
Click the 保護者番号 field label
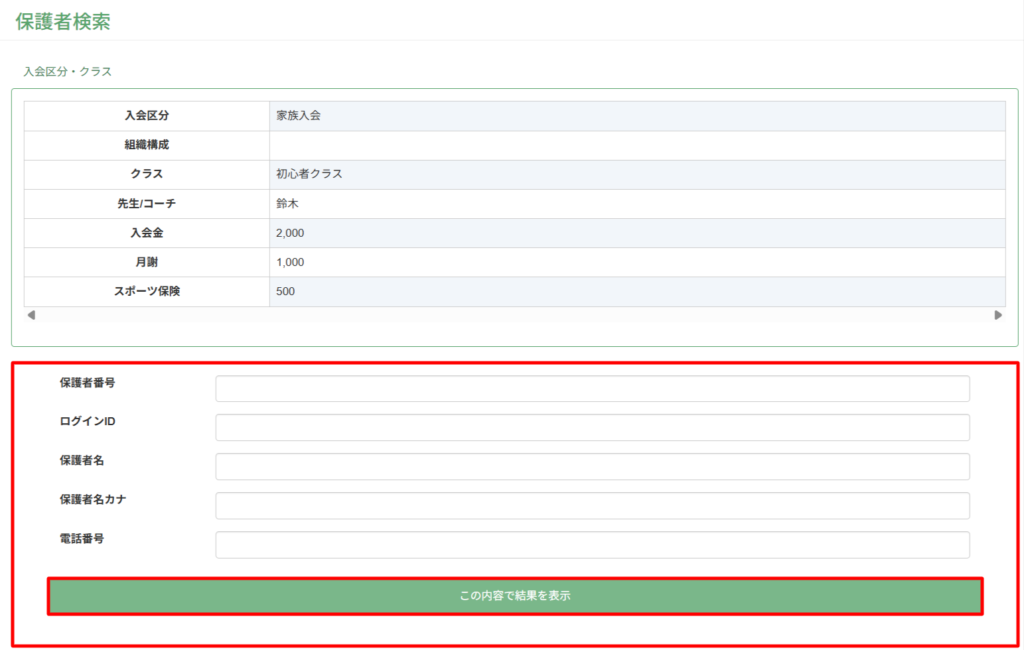pyautogui.click(x=88, y=383)
